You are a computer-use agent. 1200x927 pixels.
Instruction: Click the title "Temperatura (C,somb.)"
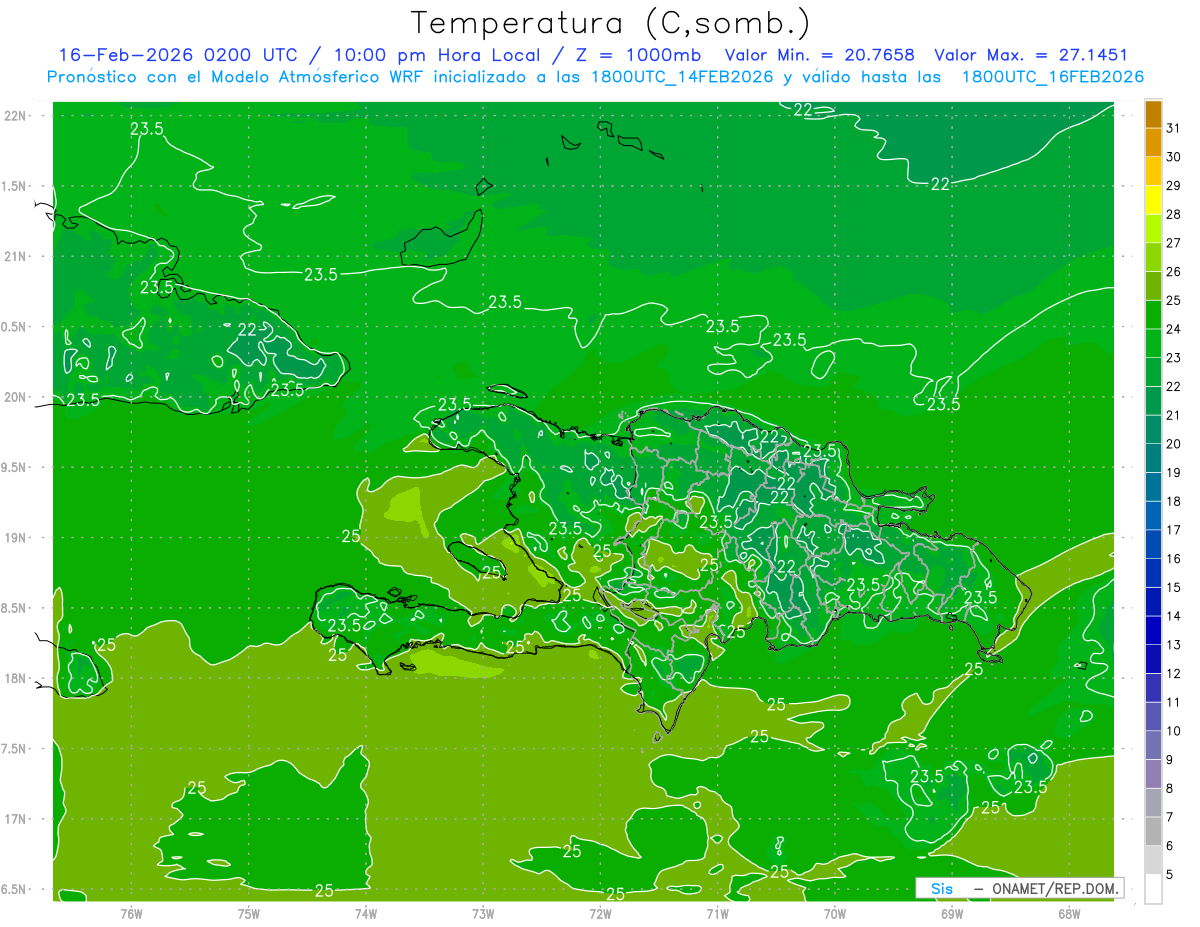click(610, 23)
